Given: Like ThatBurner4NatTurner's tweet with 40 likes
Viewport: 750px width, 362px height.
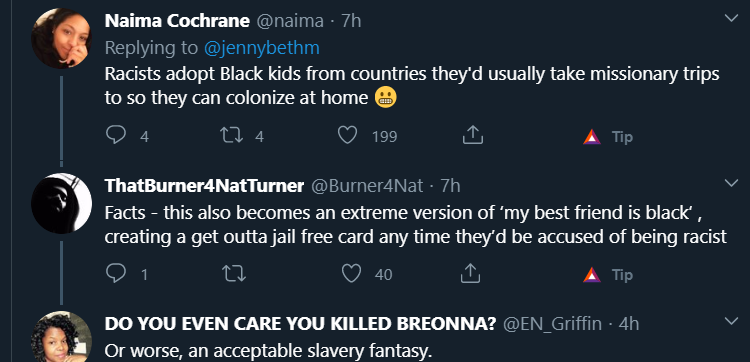Looking at the screenshot, I should pyautogui.click(x=352, y=274).
